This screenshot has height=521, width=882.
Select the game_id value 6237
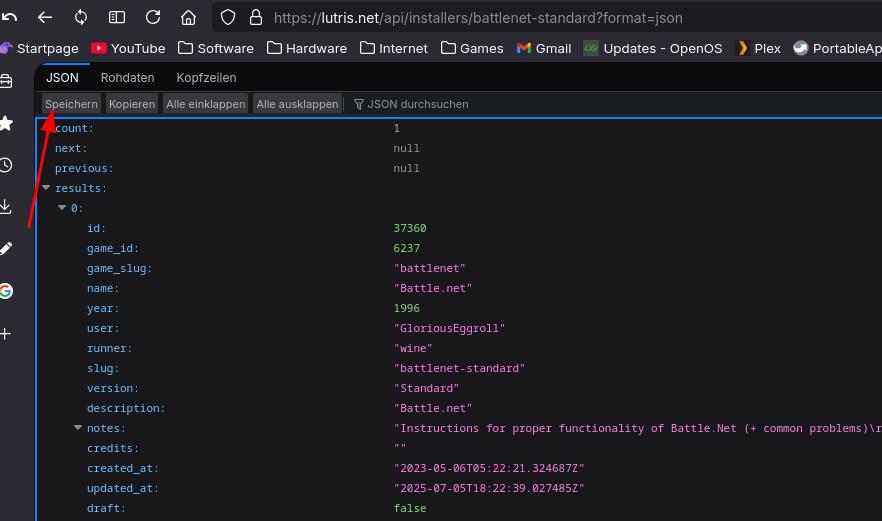coord(406,248)
